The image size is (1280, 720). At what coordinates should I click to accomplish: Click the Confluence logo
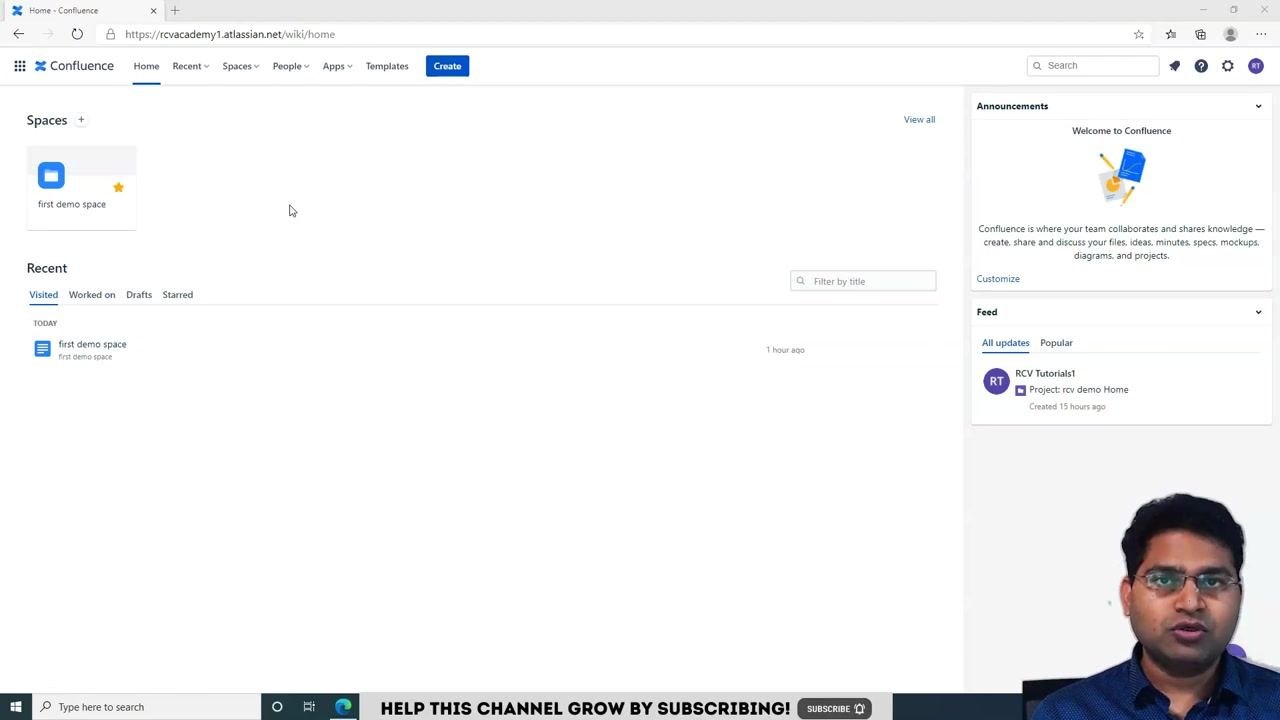[x=74, y=66]
